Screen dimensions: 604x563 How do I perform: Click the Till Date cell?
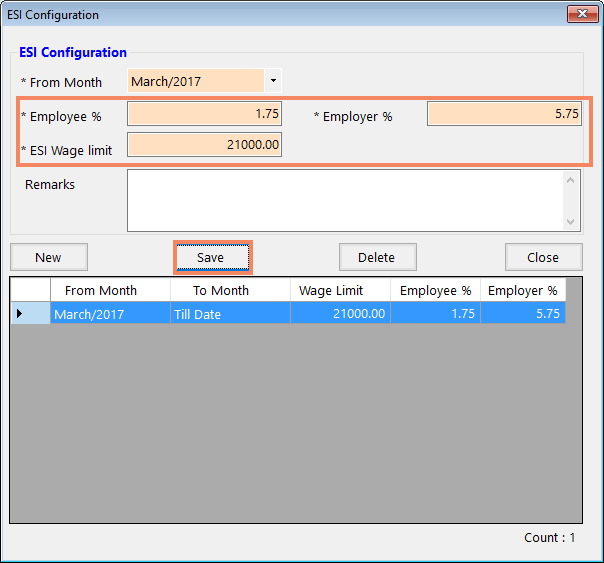point(230,313)
